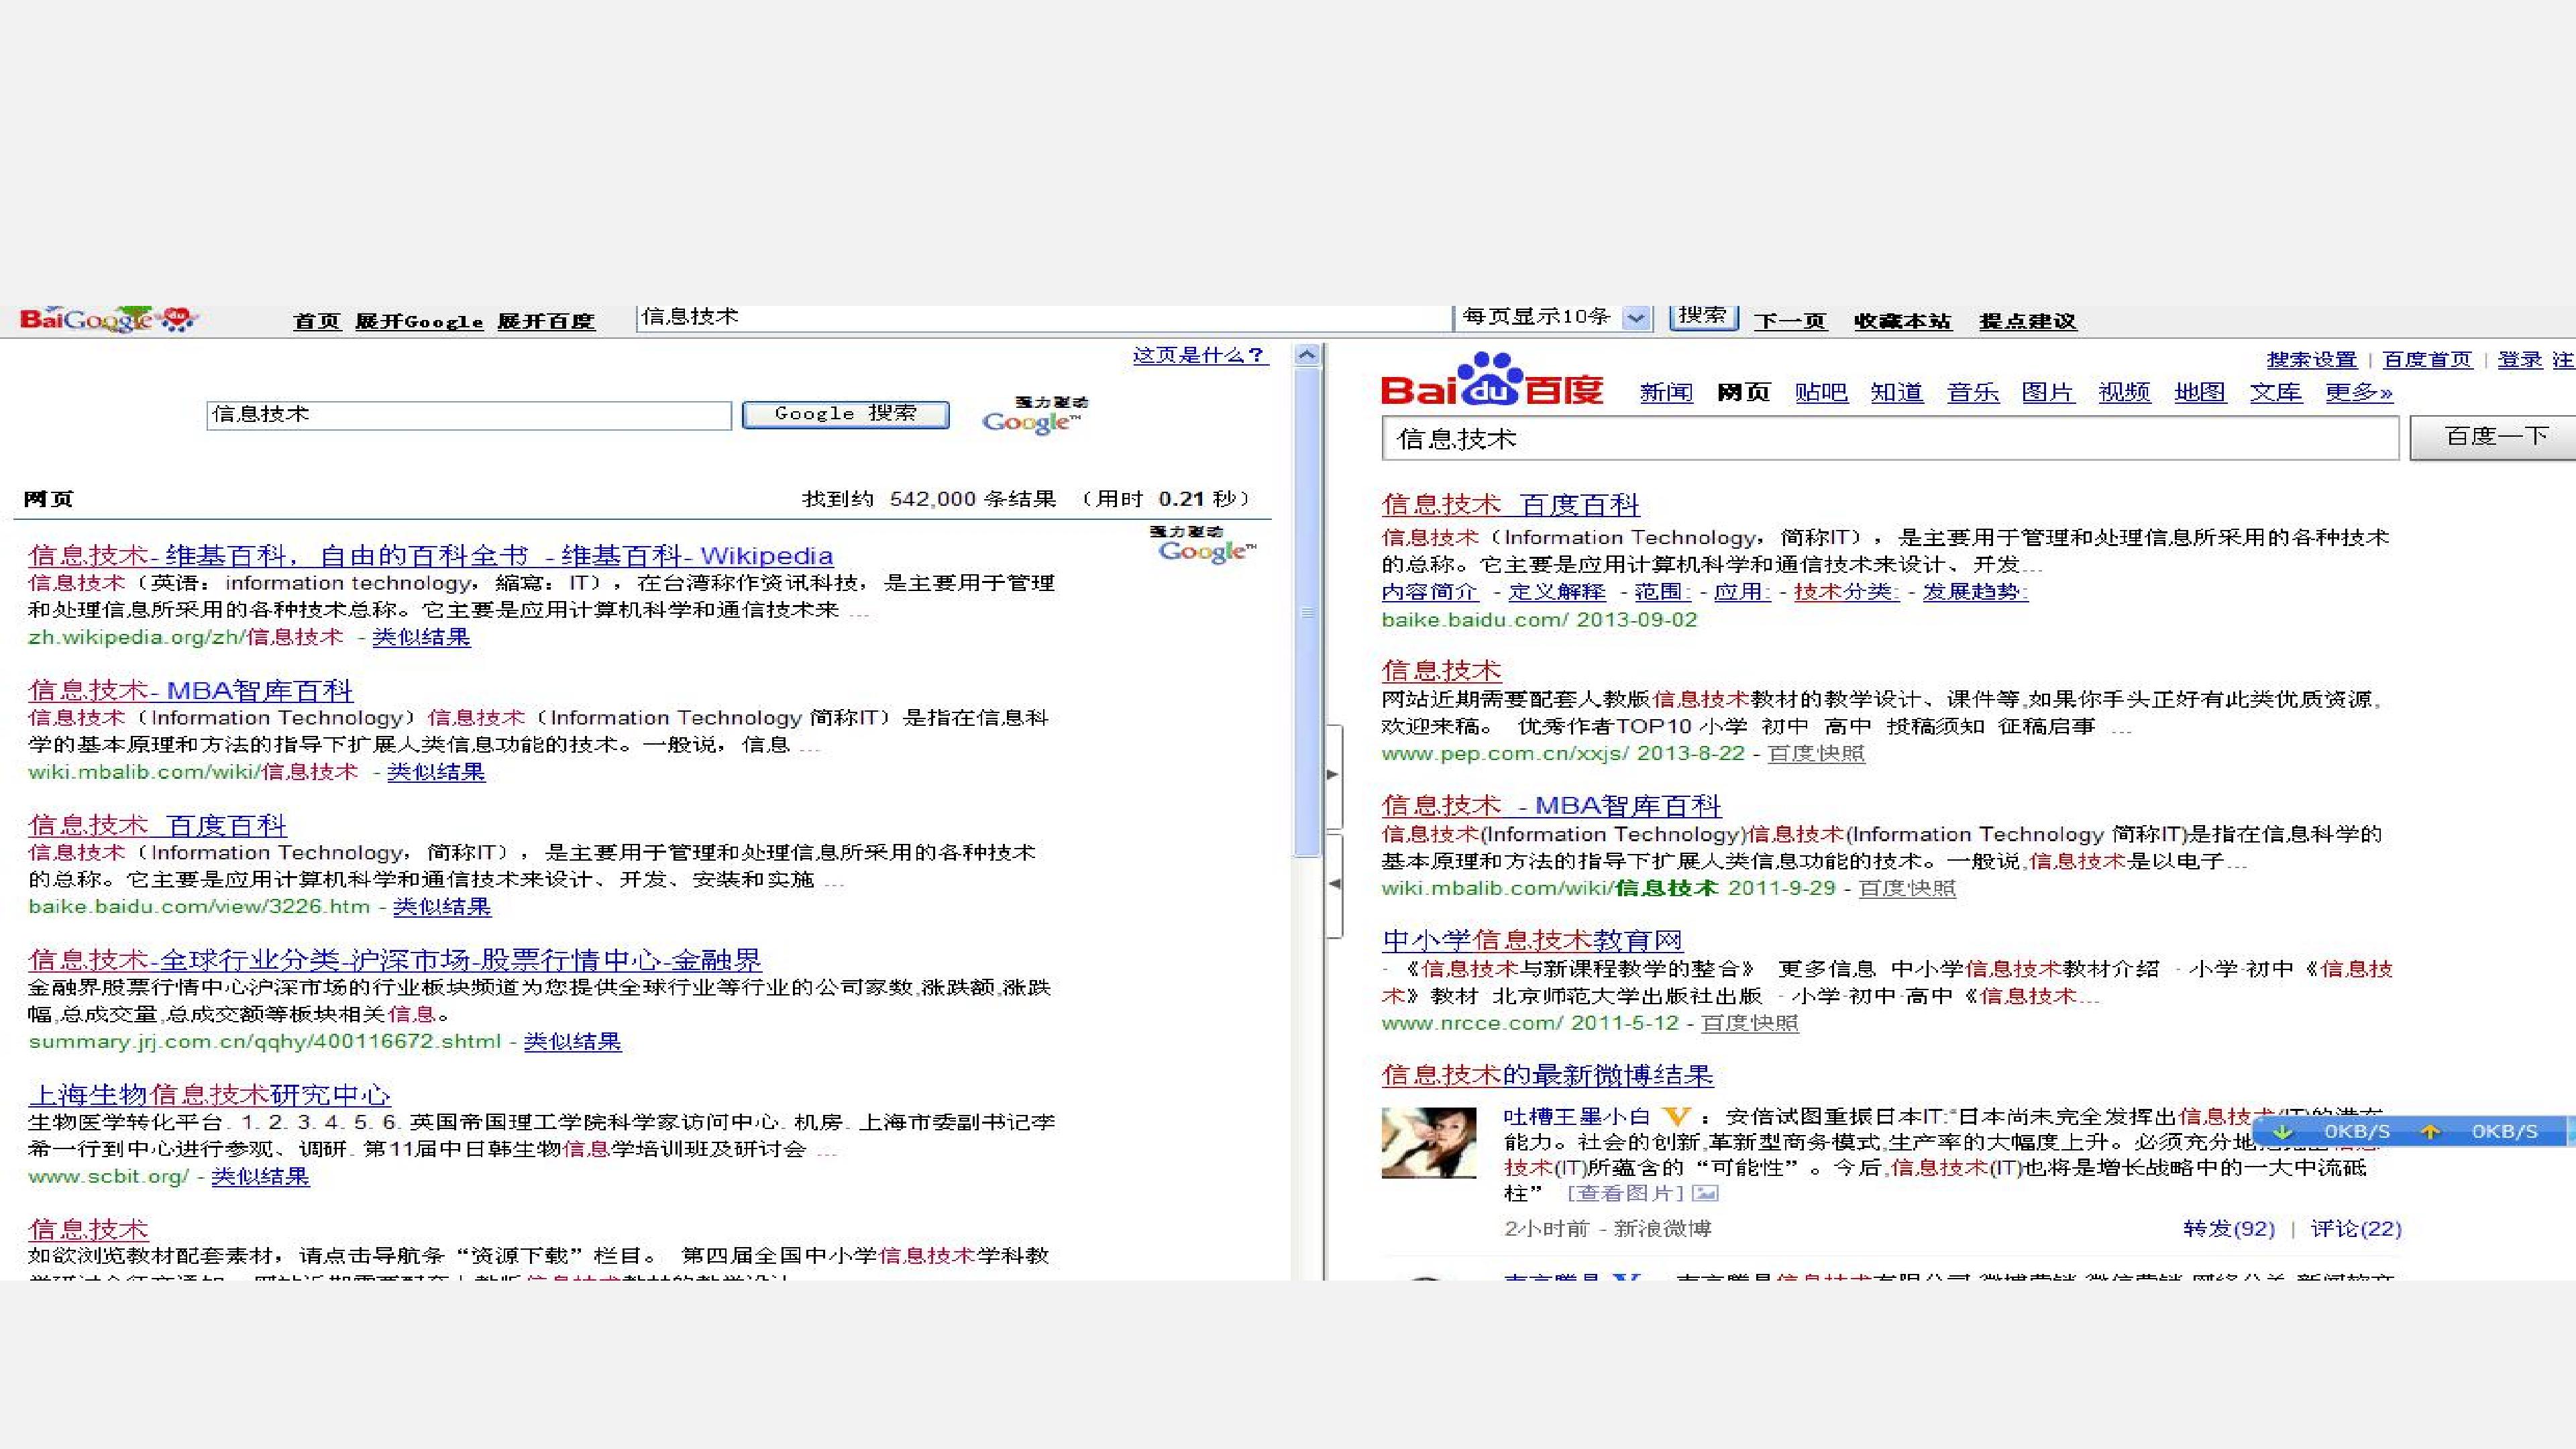Click the left-arrow pane splitter handle

click(x=1333, y=884)
